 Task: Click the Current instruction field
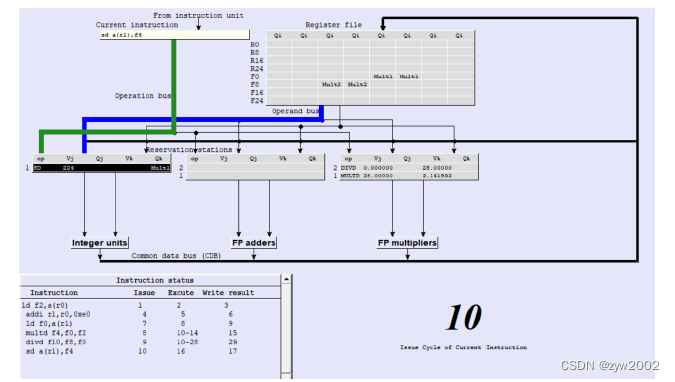point(174,35)
